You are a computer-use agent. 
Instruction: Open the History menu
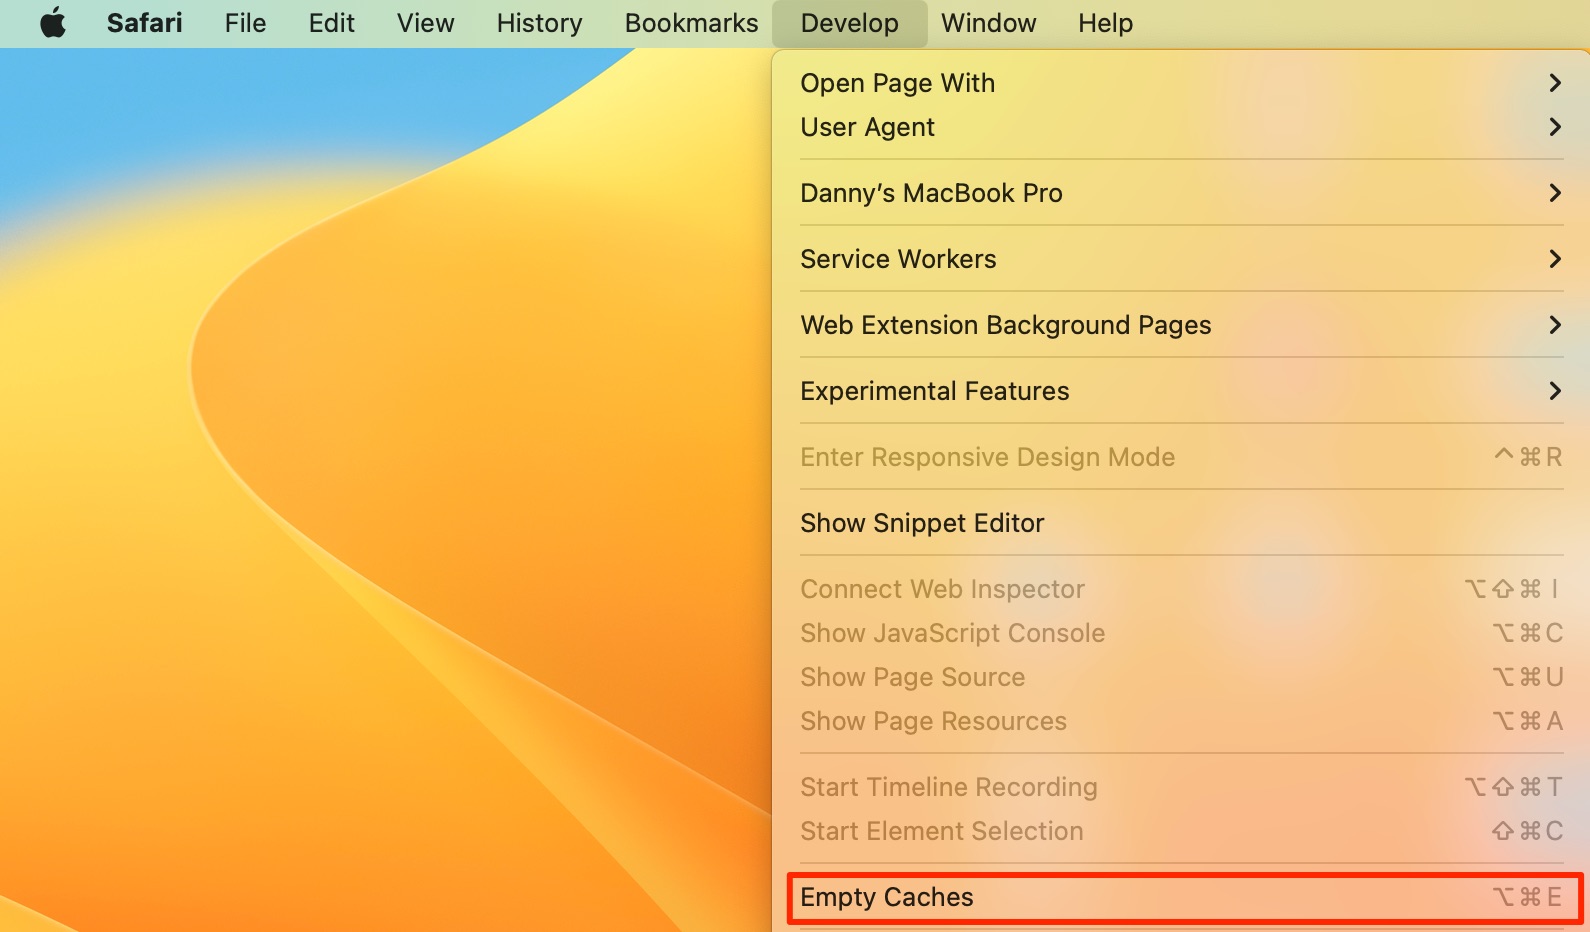(540, 23)
